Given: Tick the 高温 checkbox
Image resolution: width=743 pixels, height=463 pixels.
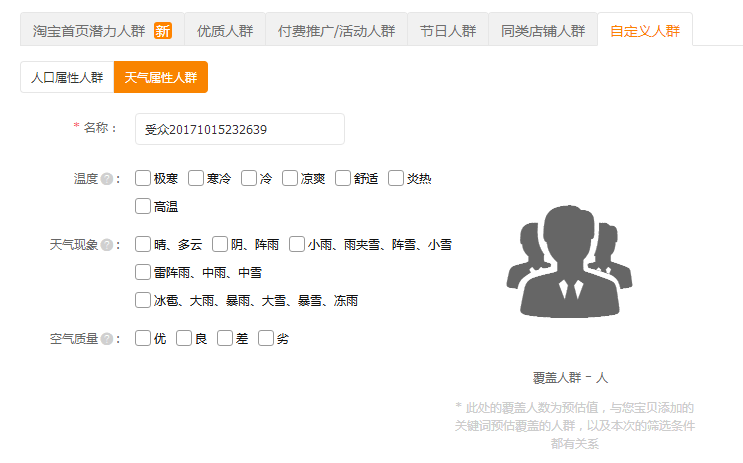Looking at the screenshot, I should click(x=143, y=207).
